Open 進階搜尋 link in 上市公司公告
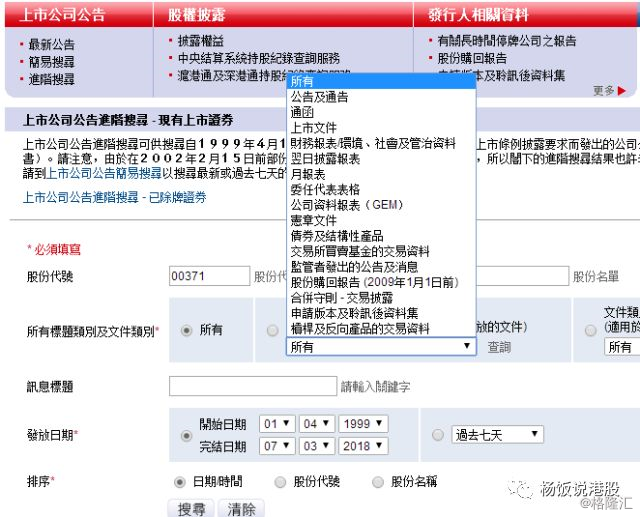Screen dimensions: 640x517 tap(51, 79)
